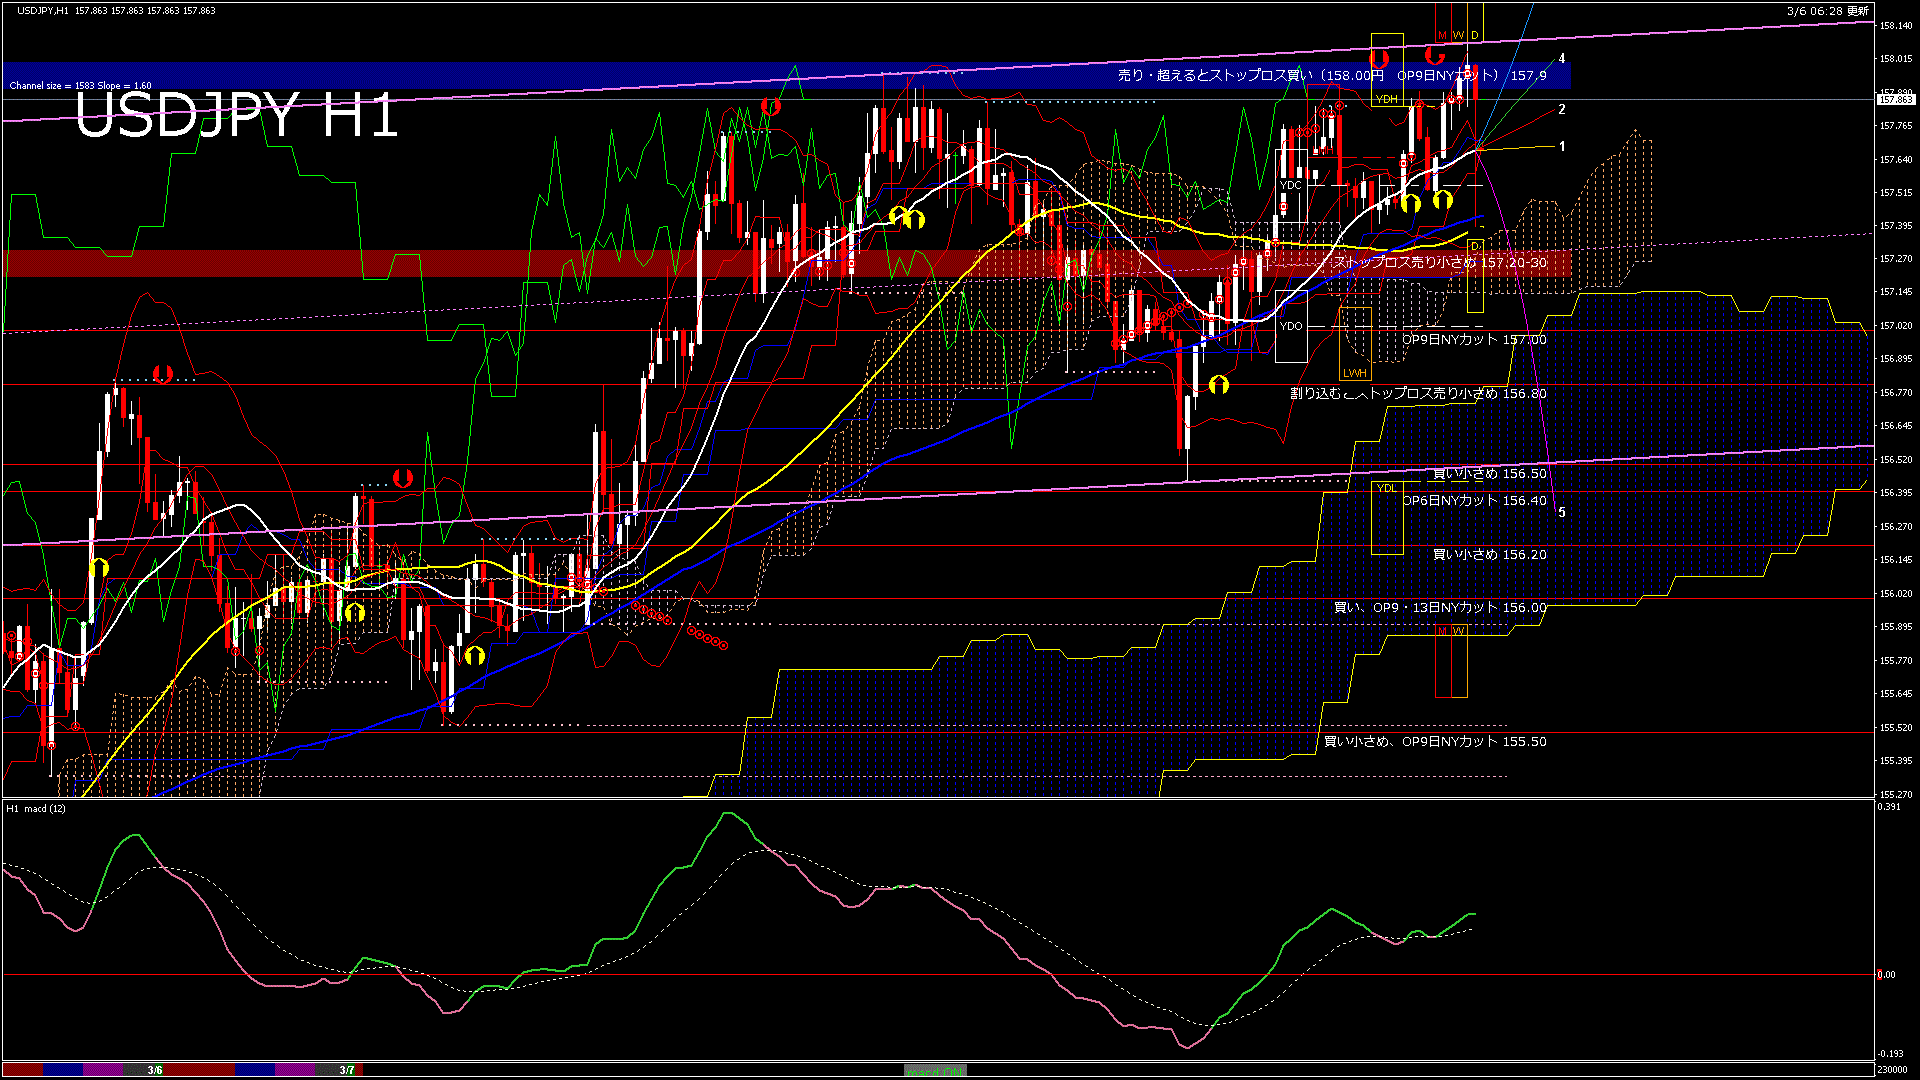
Task: Select the YDO yesterday-open marker box
Action: [x=1291, y=326]
